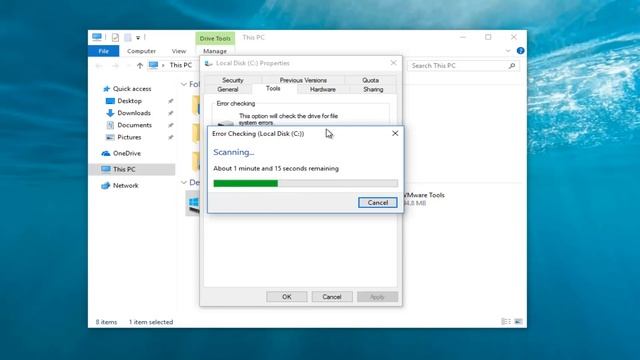This screenshot has height=360, width=640.
Task: Select the Drive Tools contextual tab
Action: coord(215,38)
